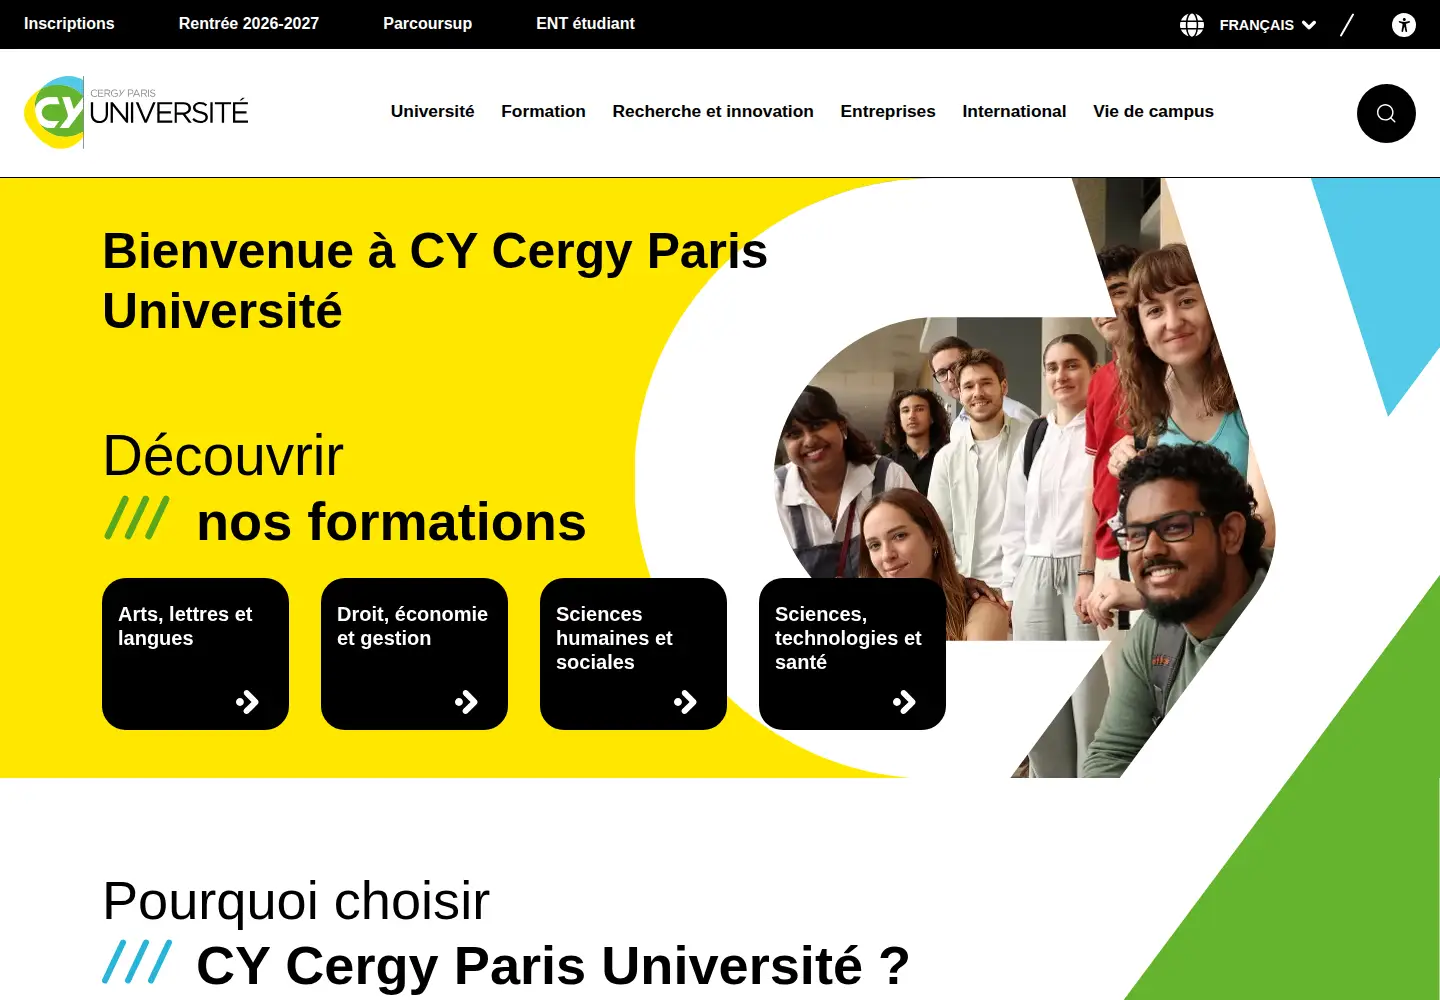
Task: Select the Sciences, technologies et santé card
Action: [852, 654]
